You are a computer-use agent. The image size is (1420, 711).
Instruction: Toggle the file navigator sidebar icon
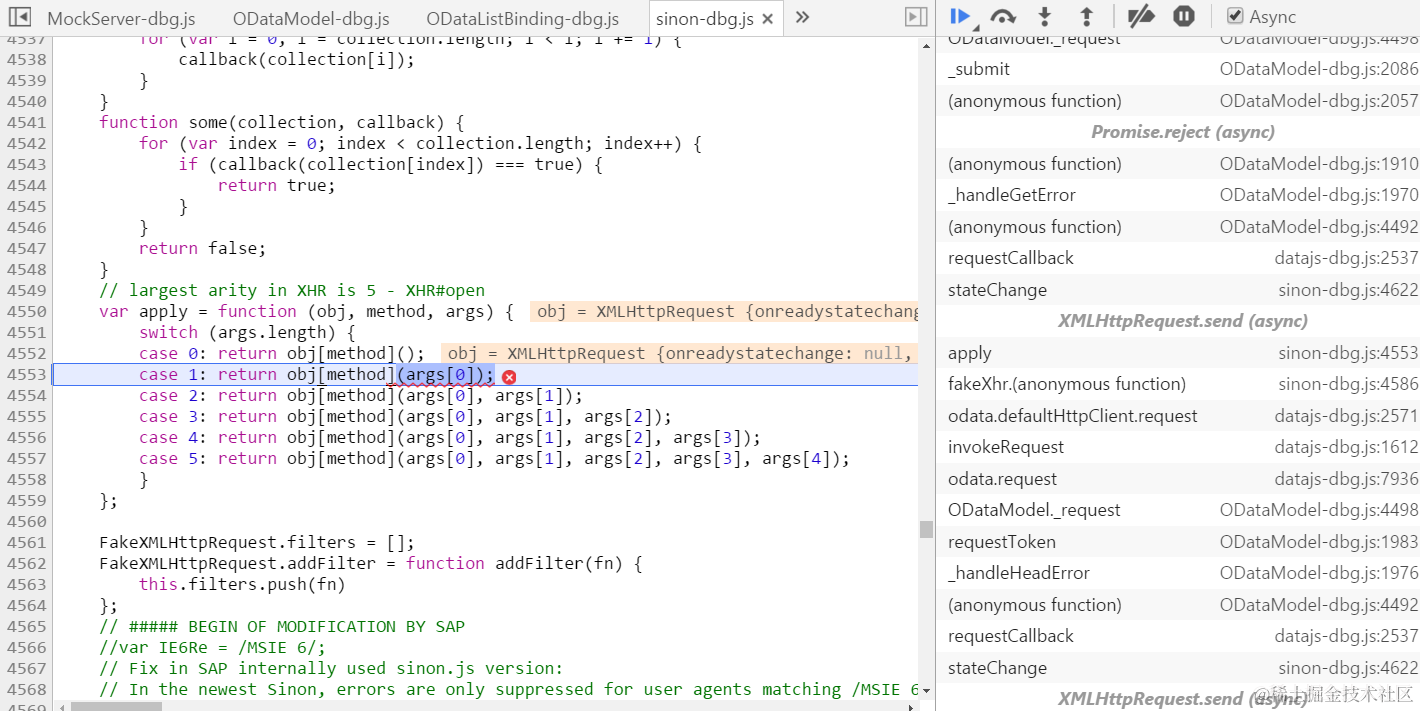click(x=20, y=17)
